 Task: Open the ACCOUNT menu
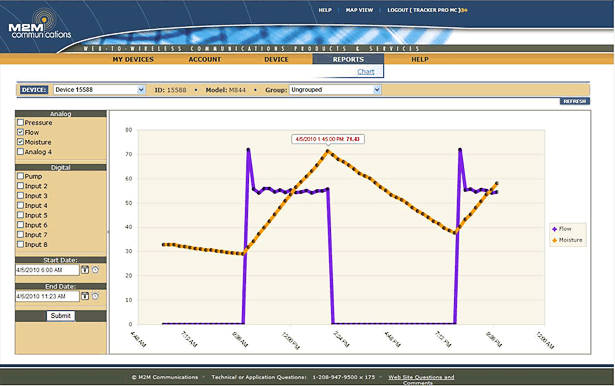coord(205,59)
